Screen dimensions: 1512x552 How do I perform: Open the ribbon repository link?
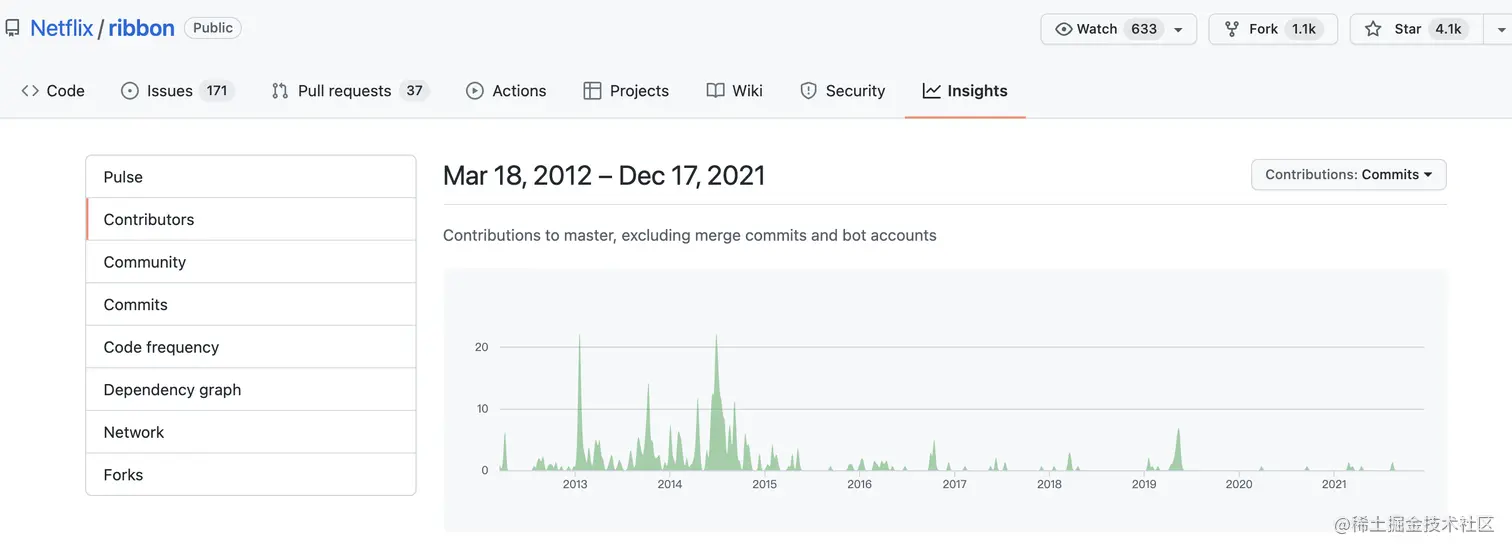141,28
